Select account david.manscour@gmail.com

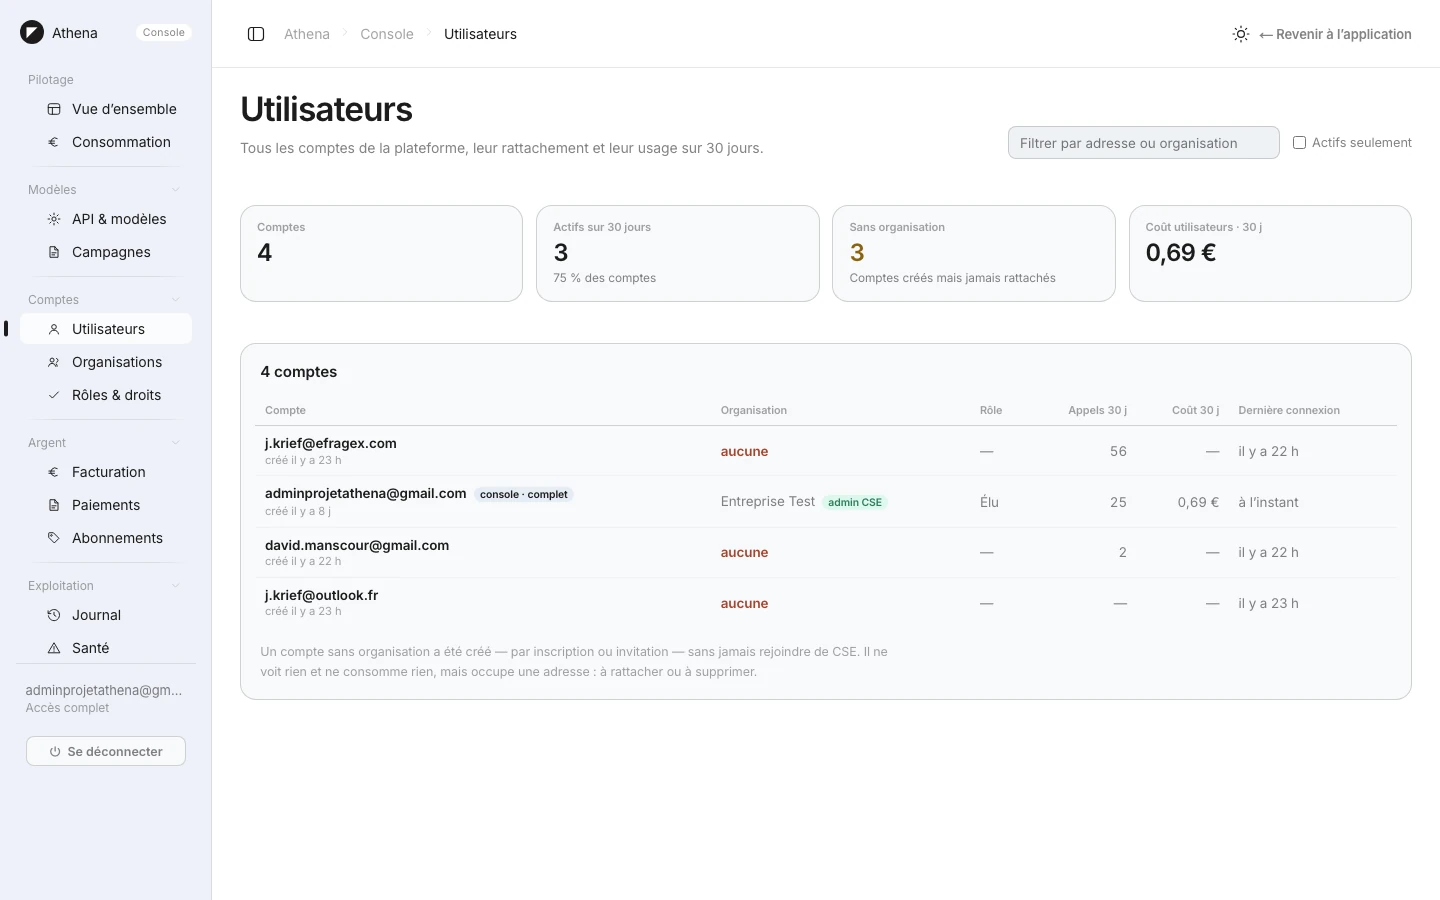pos(357,545)
